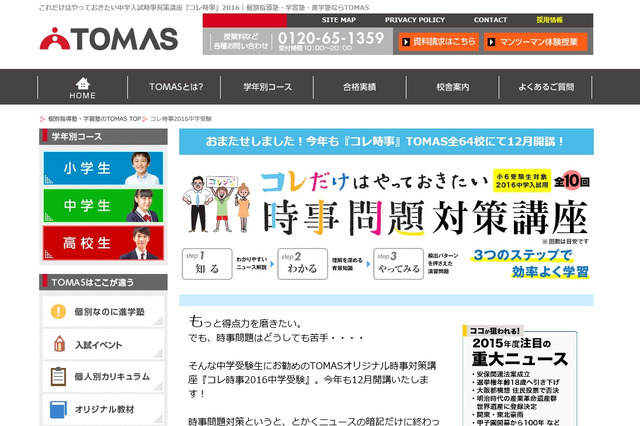Viewport: 640px width, 426px height.
Task: Click the arrow icon on 資料請求はこちら
Action: click(x=406, y=42)
